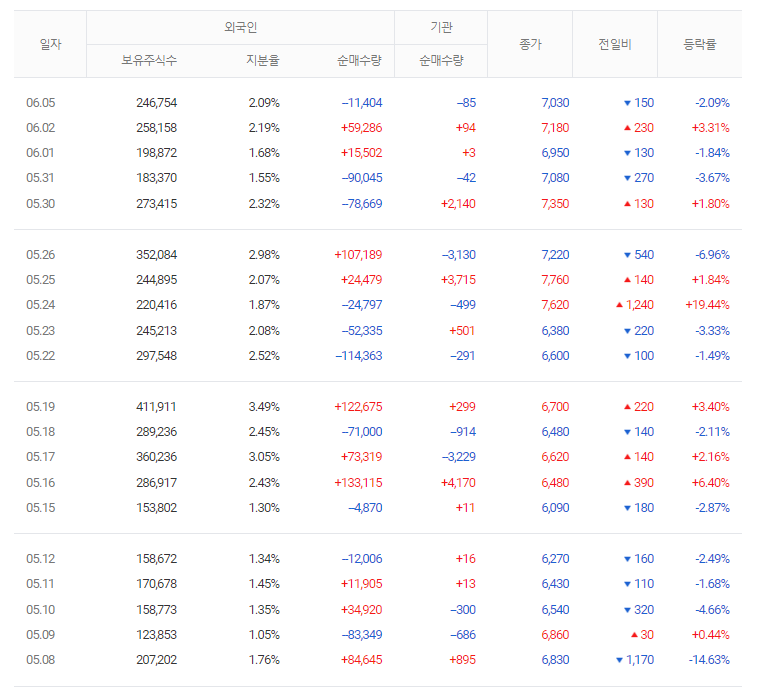Select the 05.16 date cell
The image size is (757, 691).
41,482
